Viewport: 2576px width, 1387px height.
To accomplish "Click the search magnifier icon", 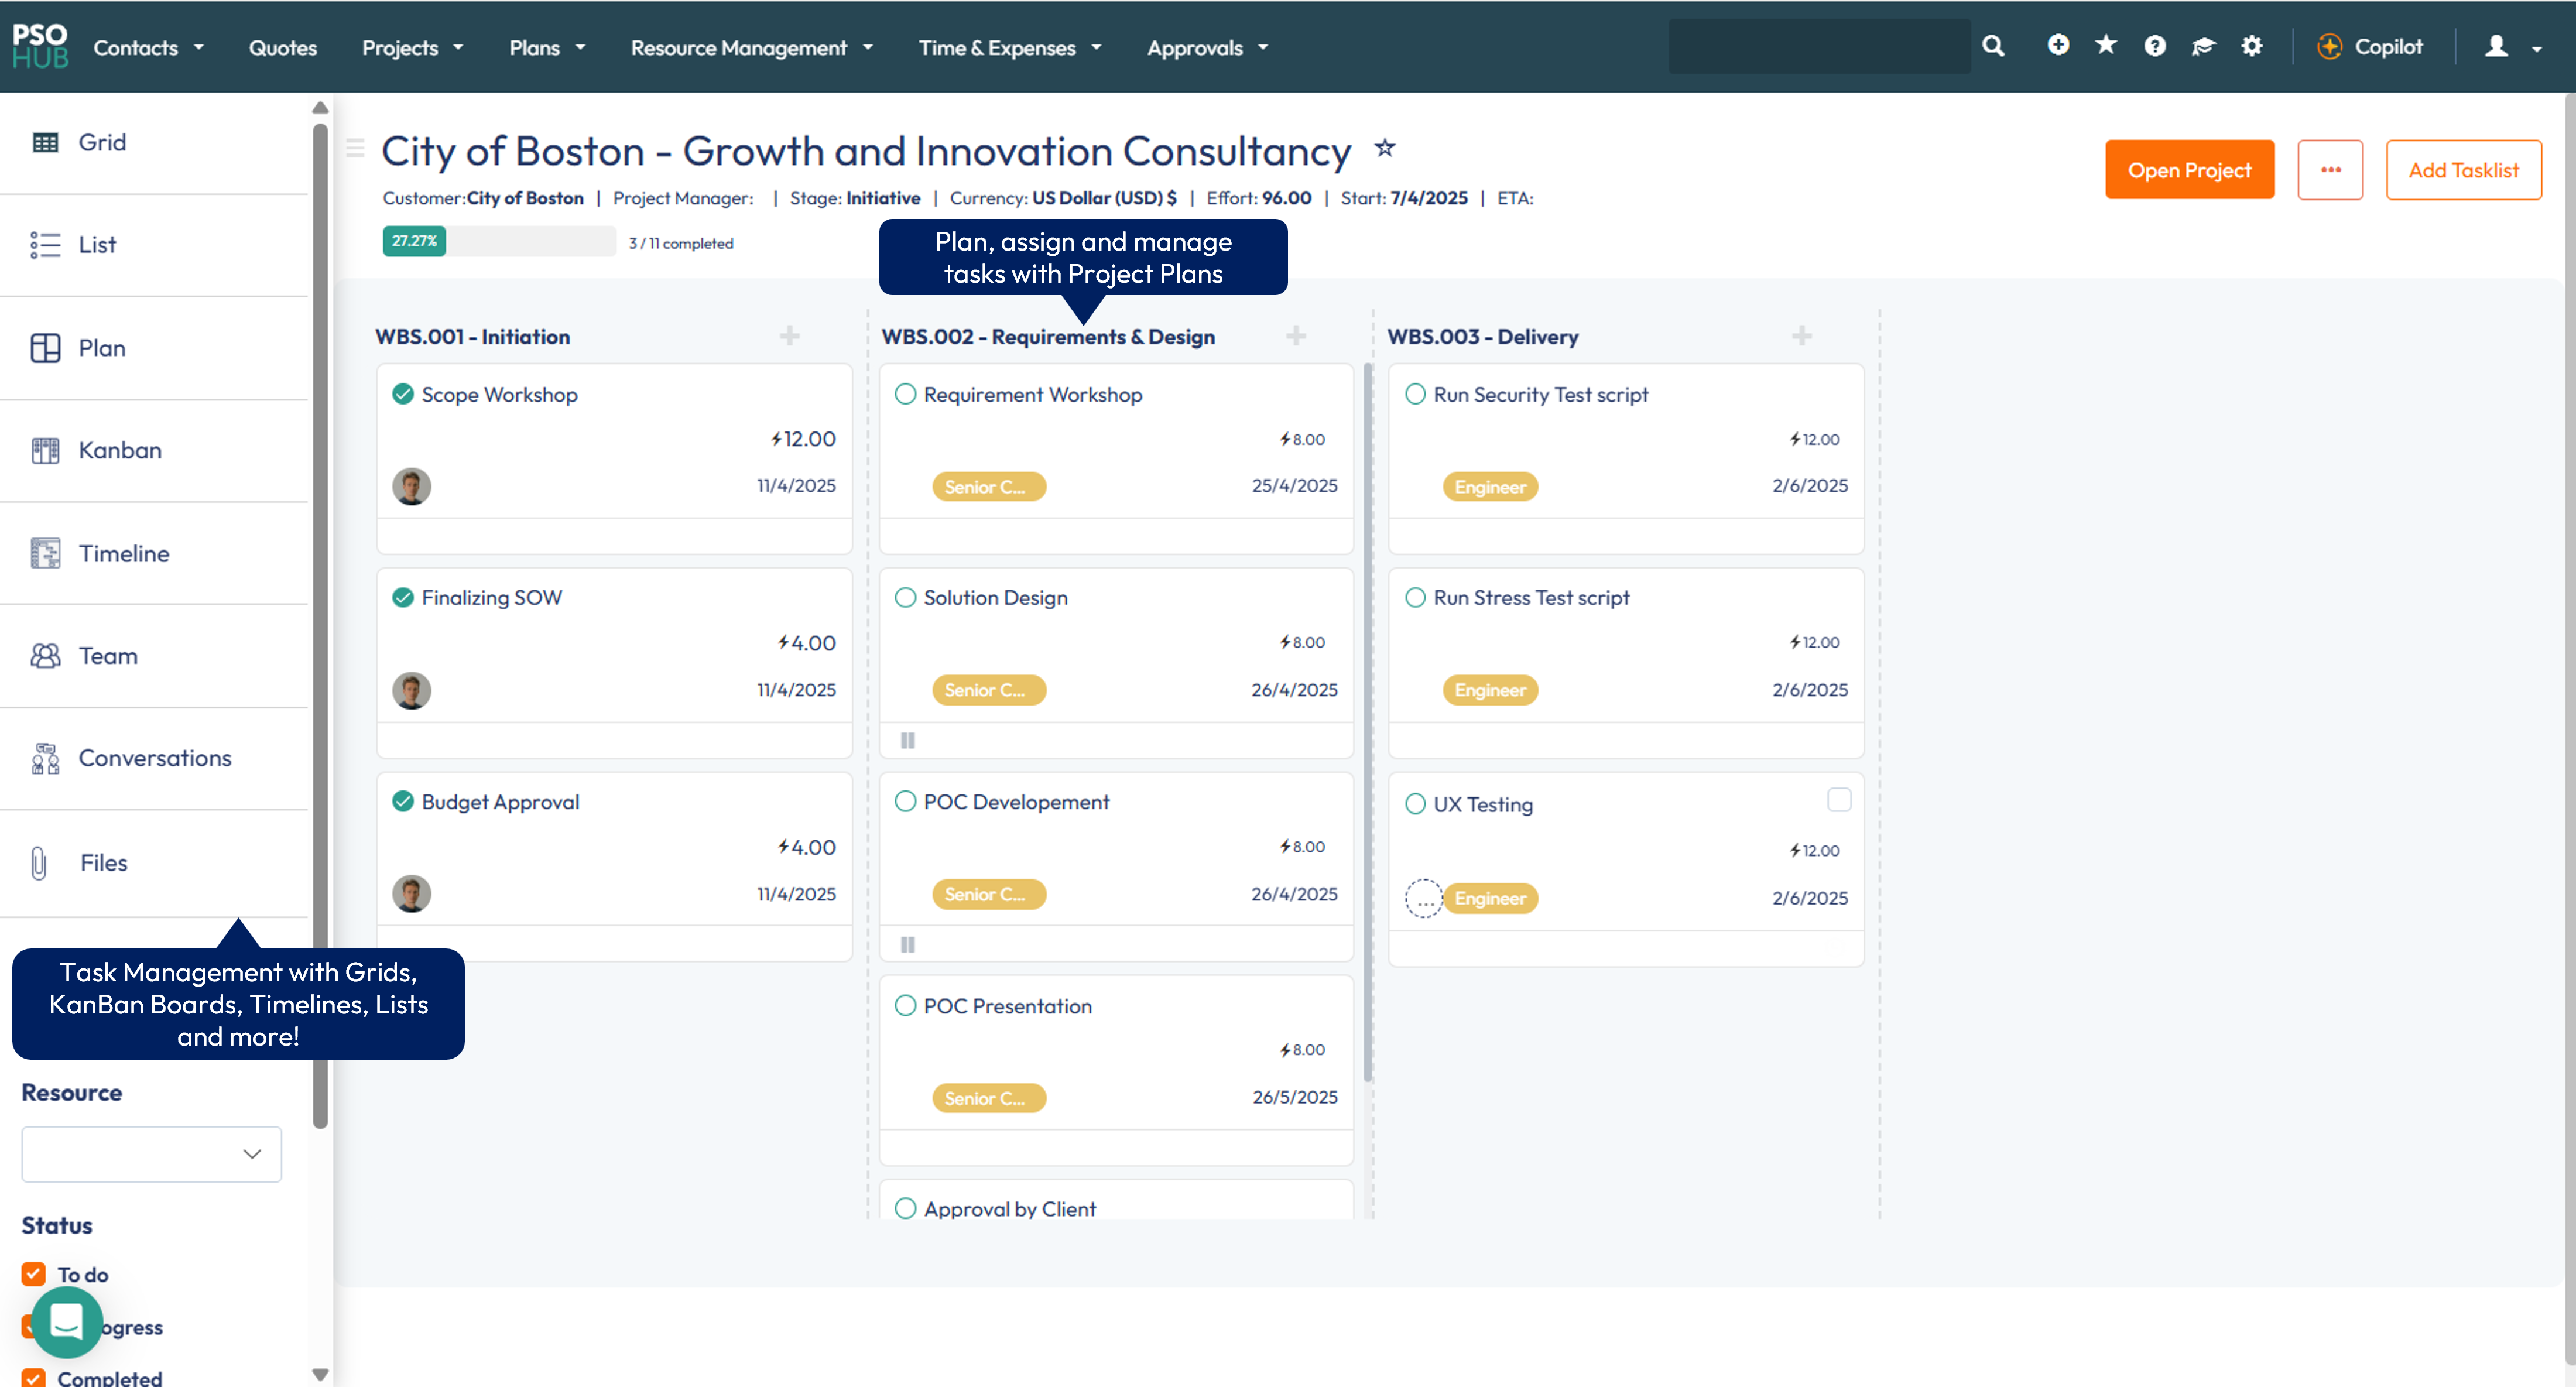I will 1993,46.
